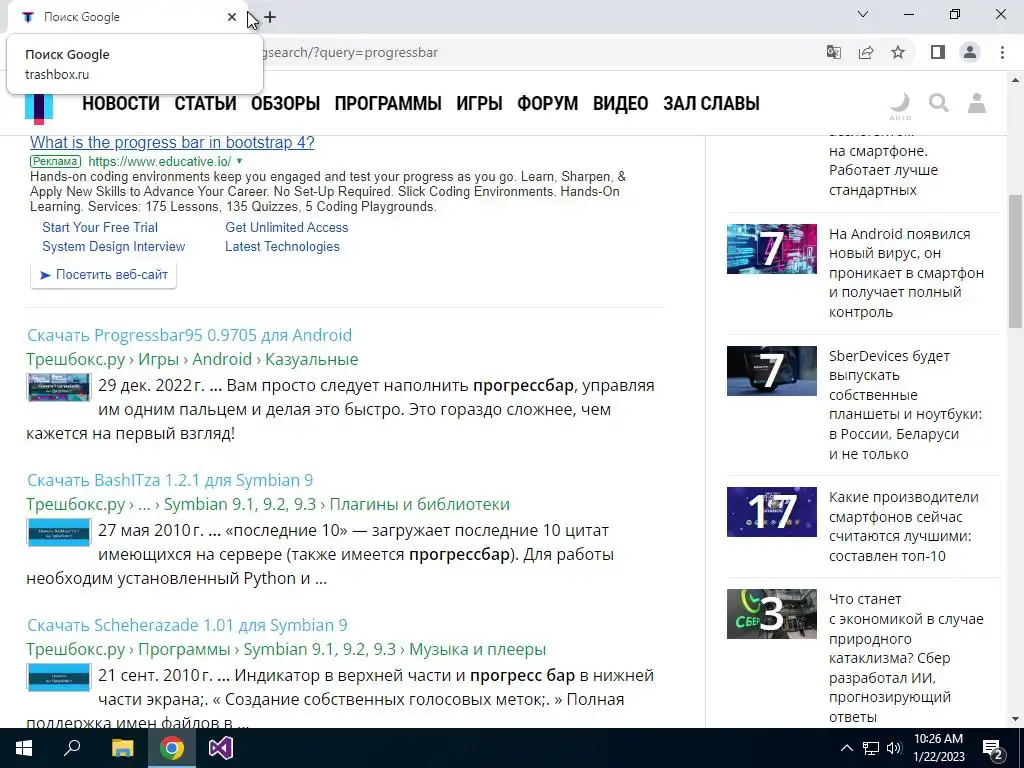Open File Explorer from taskbar
This screenshot has height=768, width=1024.
(x=122, y=748)
